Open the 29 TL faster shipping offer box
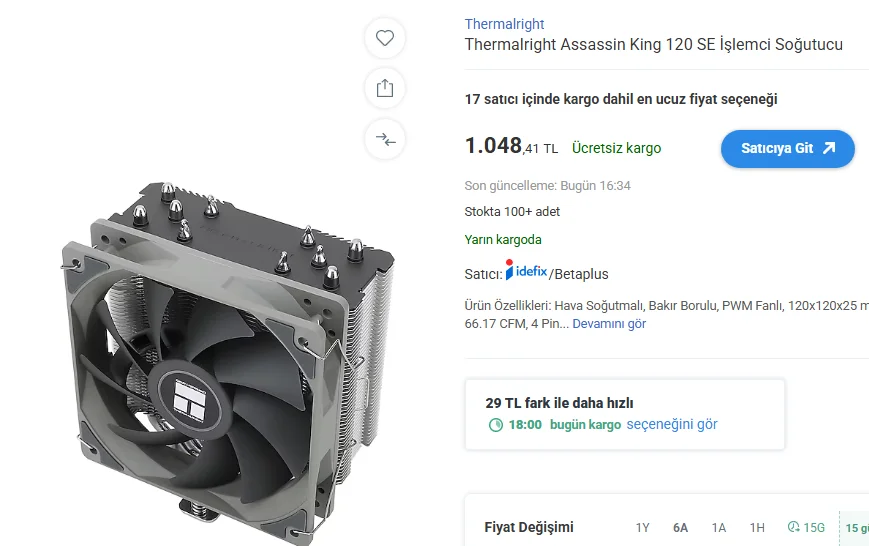Viewport: 869px width, 546px height. pyautogui.click(x=625, y=414)
